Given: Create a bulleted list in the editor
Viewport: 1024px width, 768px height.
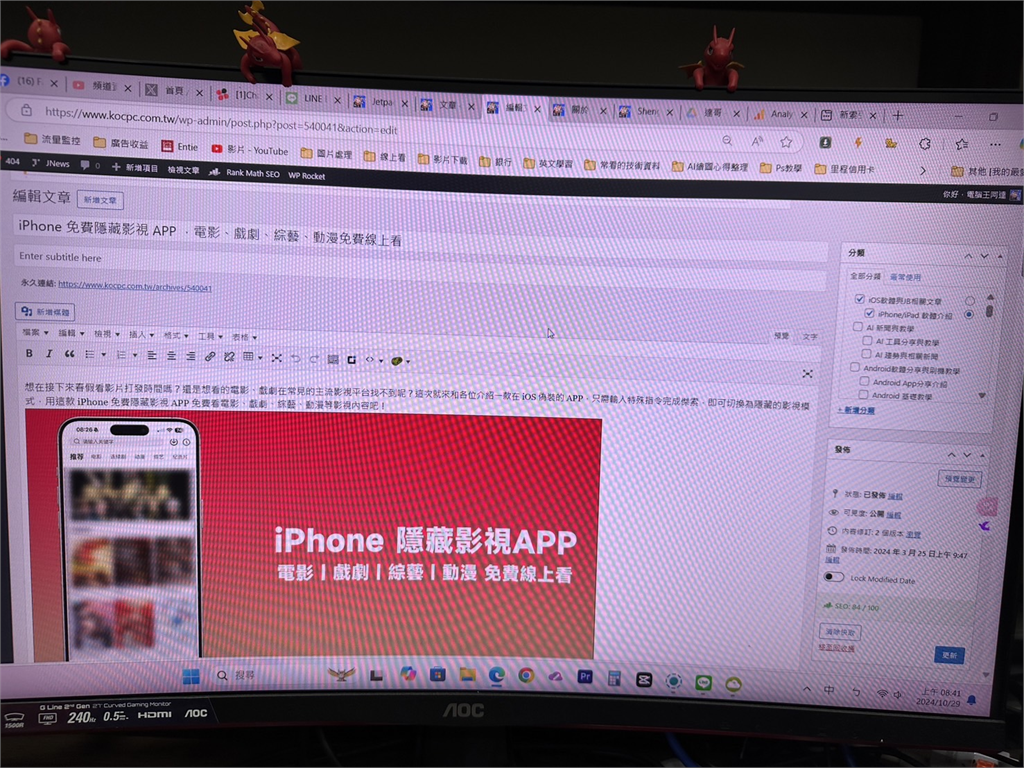Looking at the screenshot, I should [90, 355].
